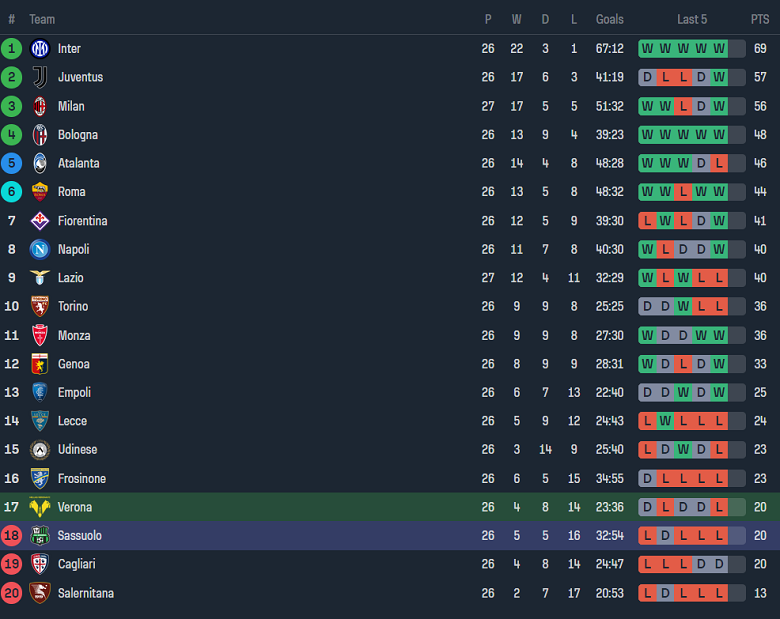Click the Verona club badge
The height and width of the screenshot is (619, 780).
tap(40, 507)
